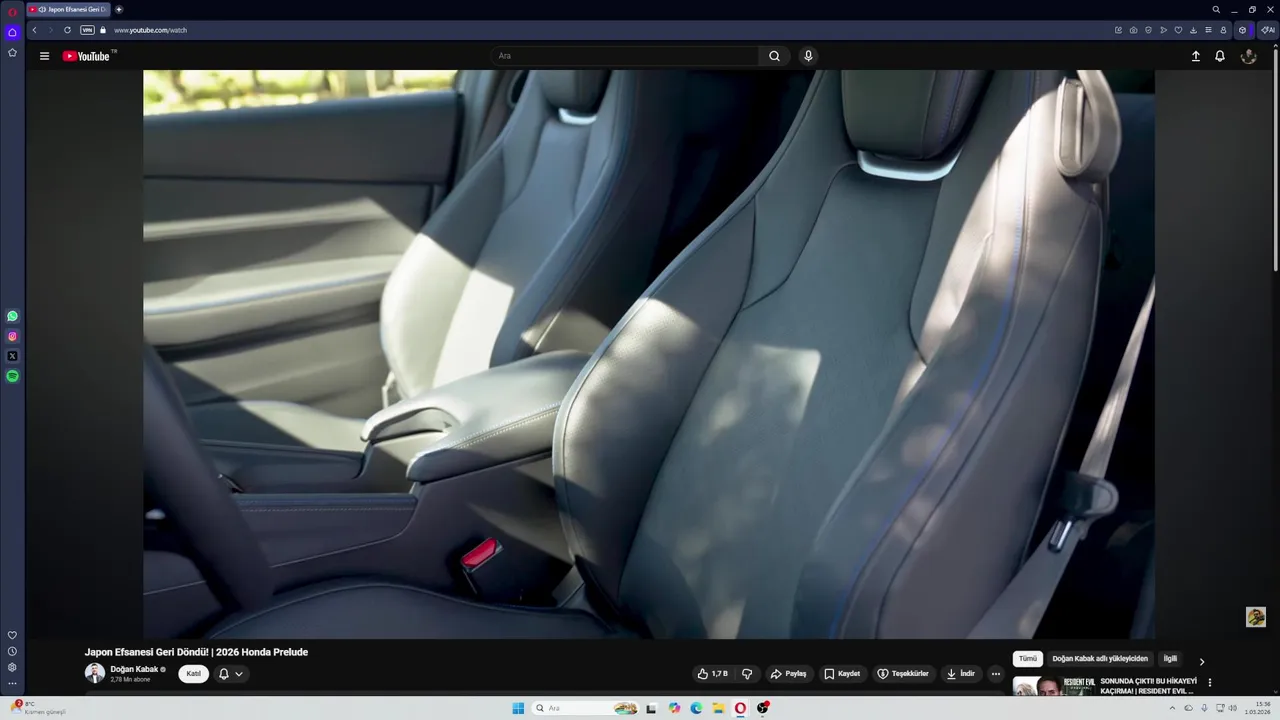The width and height of the screenshot is (1280, 720).
Task: Open Spotify in the sidebar
Action: [12, 376]
